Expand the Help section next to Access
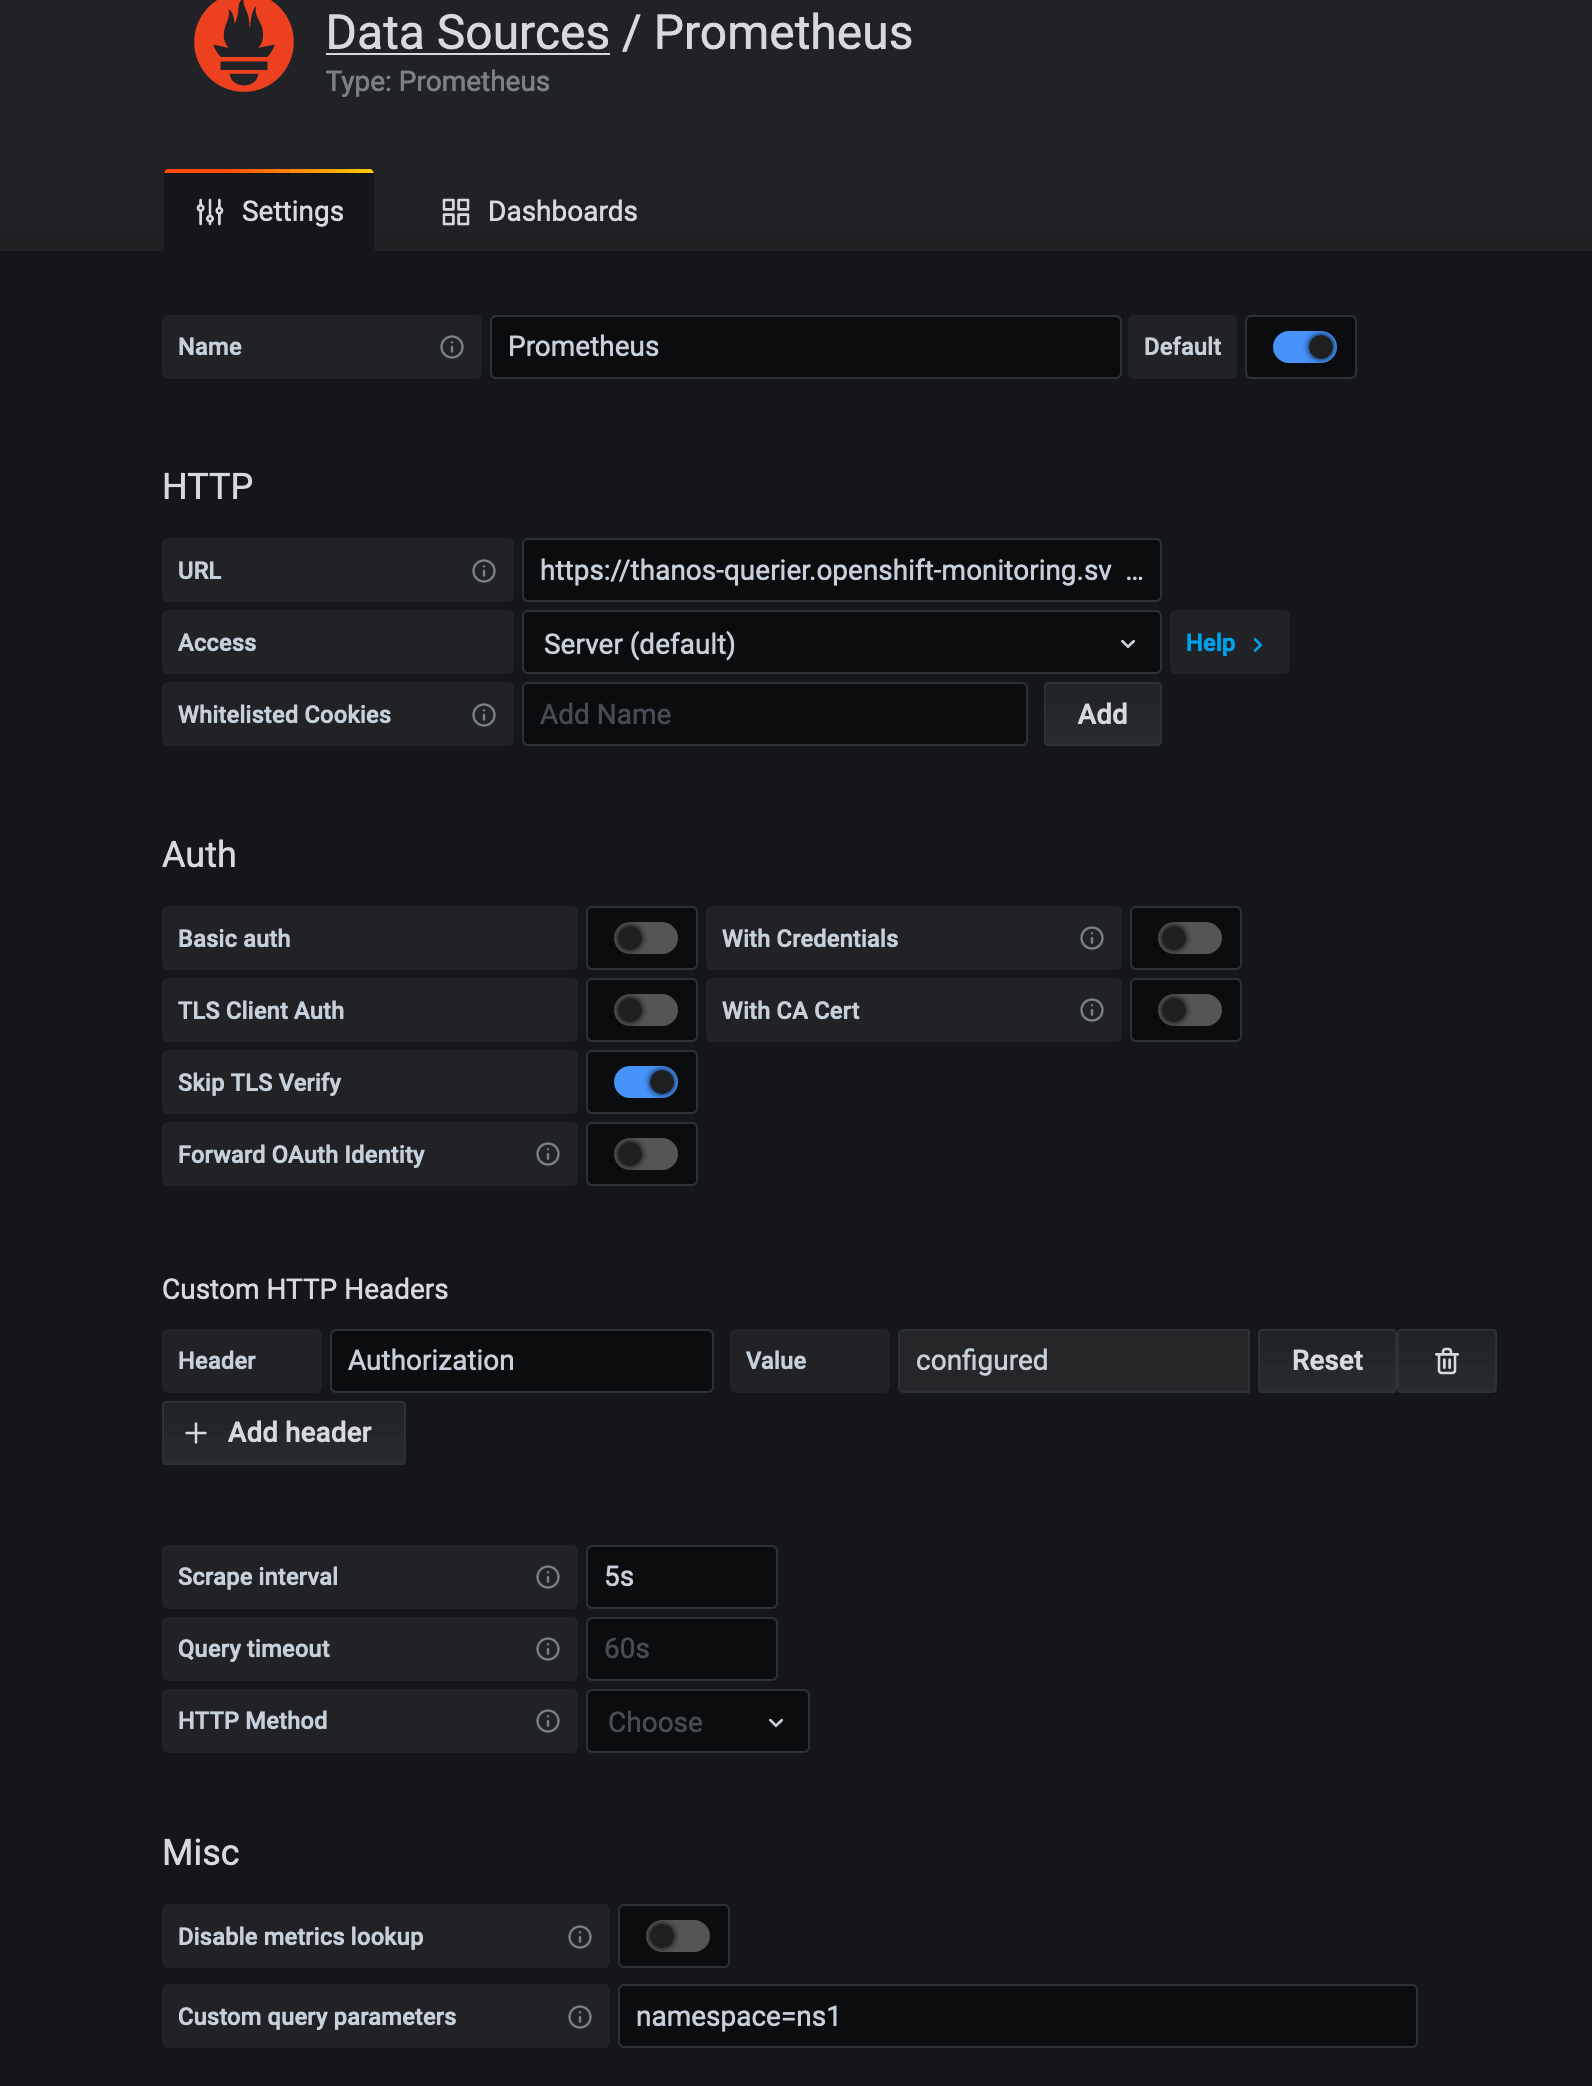1592x2086 pixels. click(1229, 643)
